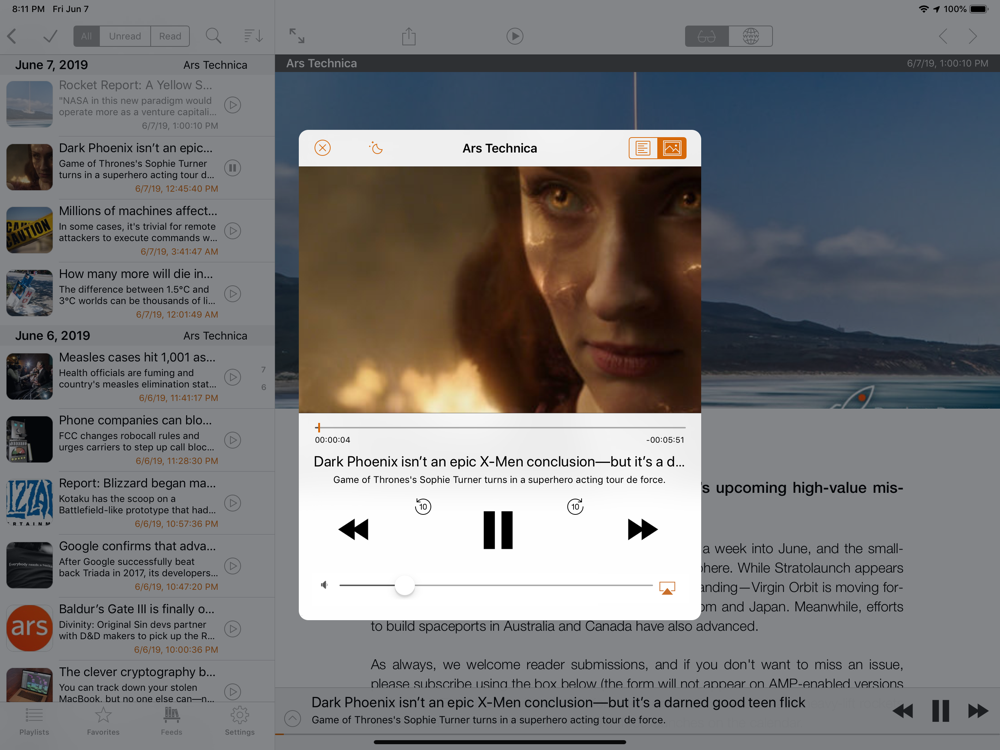This screenshot has width=1000, height=750.
Task: Skip back 10 seconds in player
Action: click(x=423, y=506)
